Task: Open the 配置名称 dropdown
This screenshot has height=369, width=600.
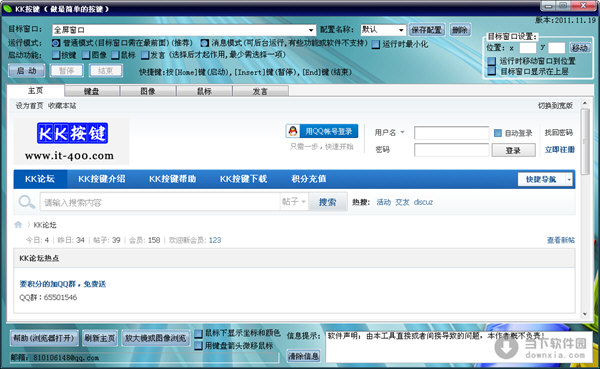Action: tap(401, 30)
